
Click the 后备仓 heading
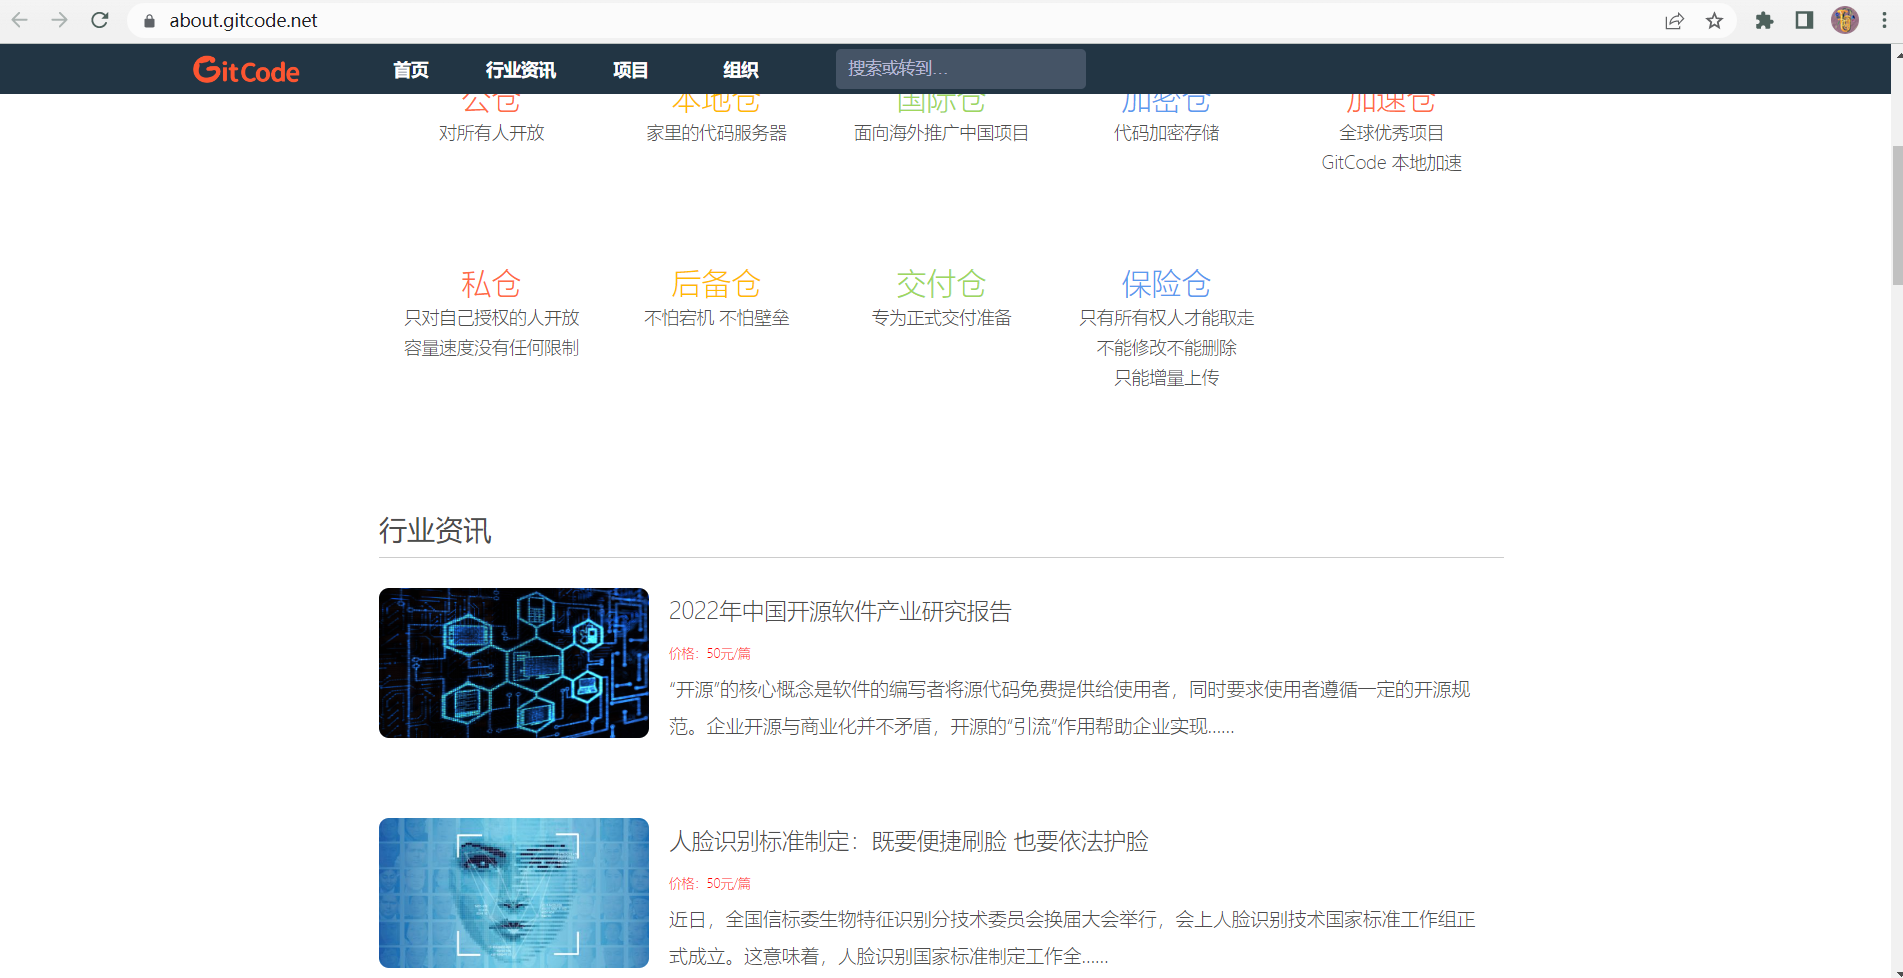(716, 284)
